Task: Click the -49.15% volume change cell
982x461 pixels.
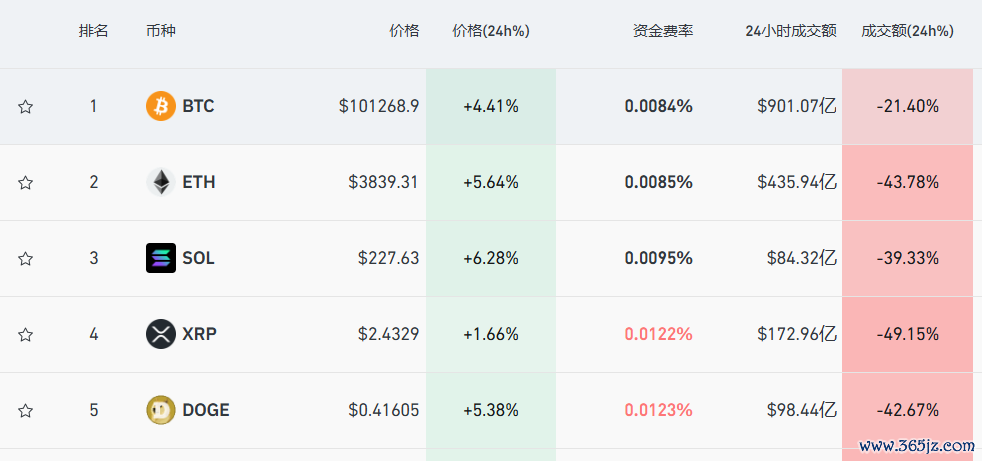Action: tap(907, 334)
